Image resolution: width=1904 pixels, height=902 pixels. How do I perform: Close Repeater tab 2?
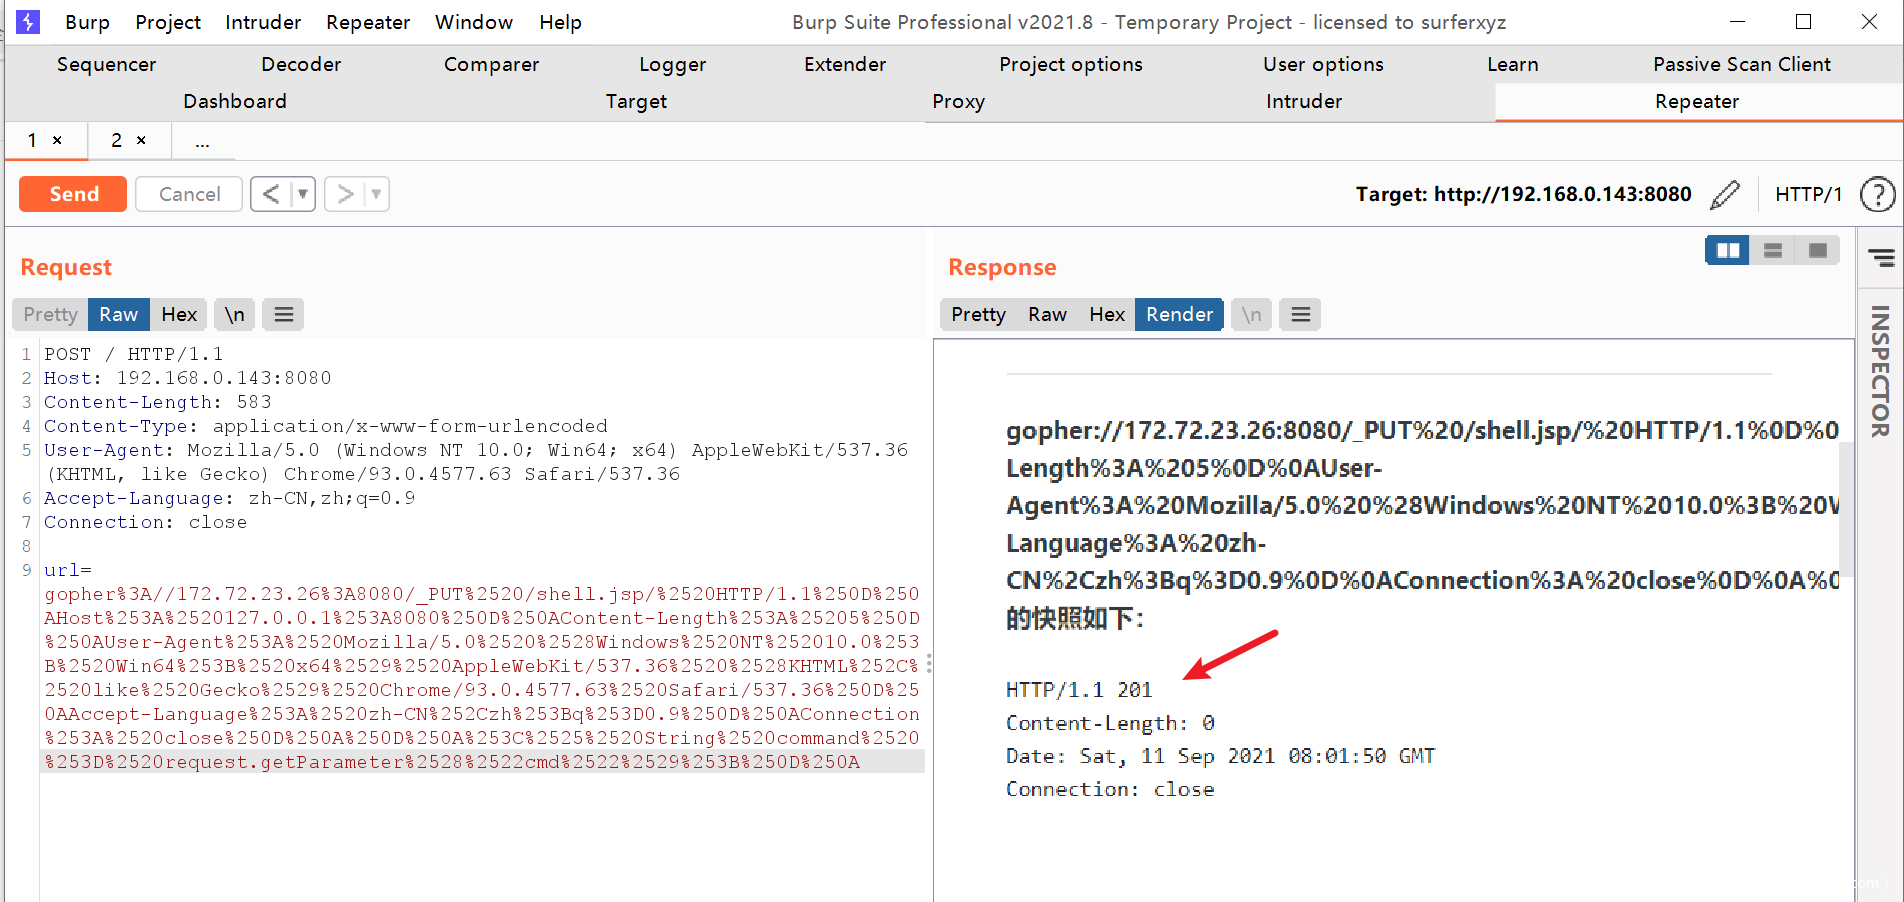(x=141, y=140)
